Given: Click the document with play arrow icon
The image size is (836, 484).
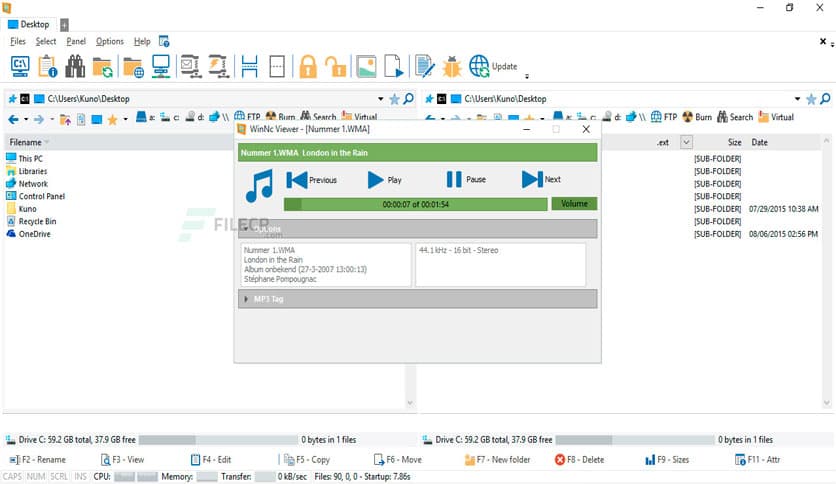Looking at the screenshot, I should click(x=393, y=67).
